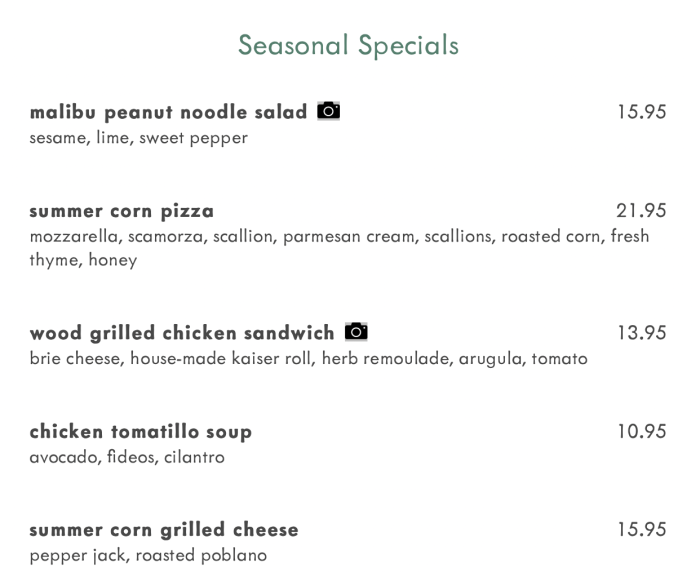Viewport: 700px width, 577px height.
Task: Click pepper jack, roasted poblano description
Action: click(x=148, y=555)
